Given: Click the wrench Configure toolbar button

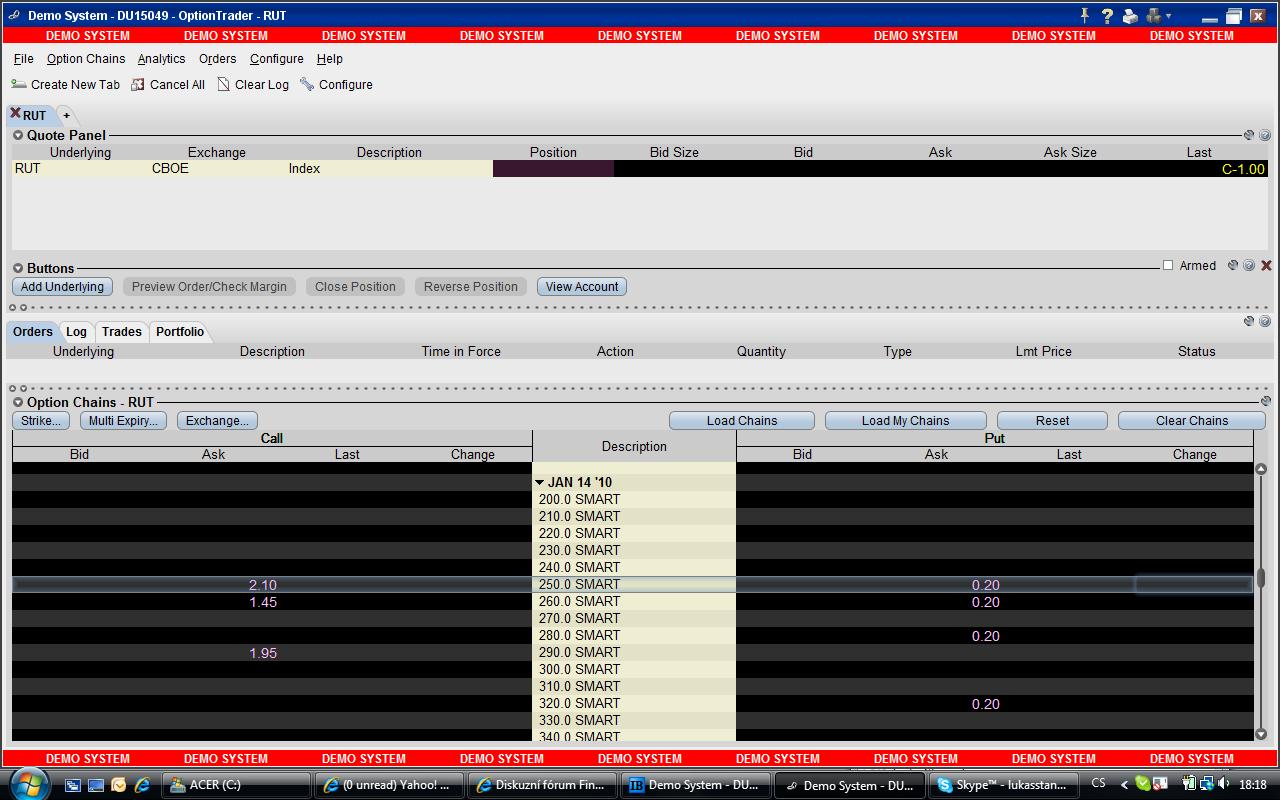Looking at the screenshot, I should pos(336,85).
